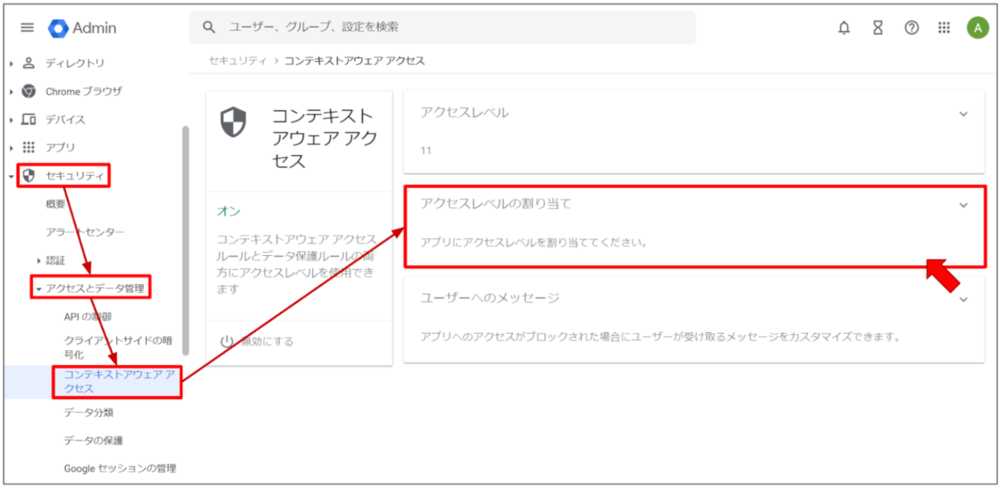Open データの保護
This screenshot has width=1000, height=488.
pyautogui.click(x=93, y=441)
